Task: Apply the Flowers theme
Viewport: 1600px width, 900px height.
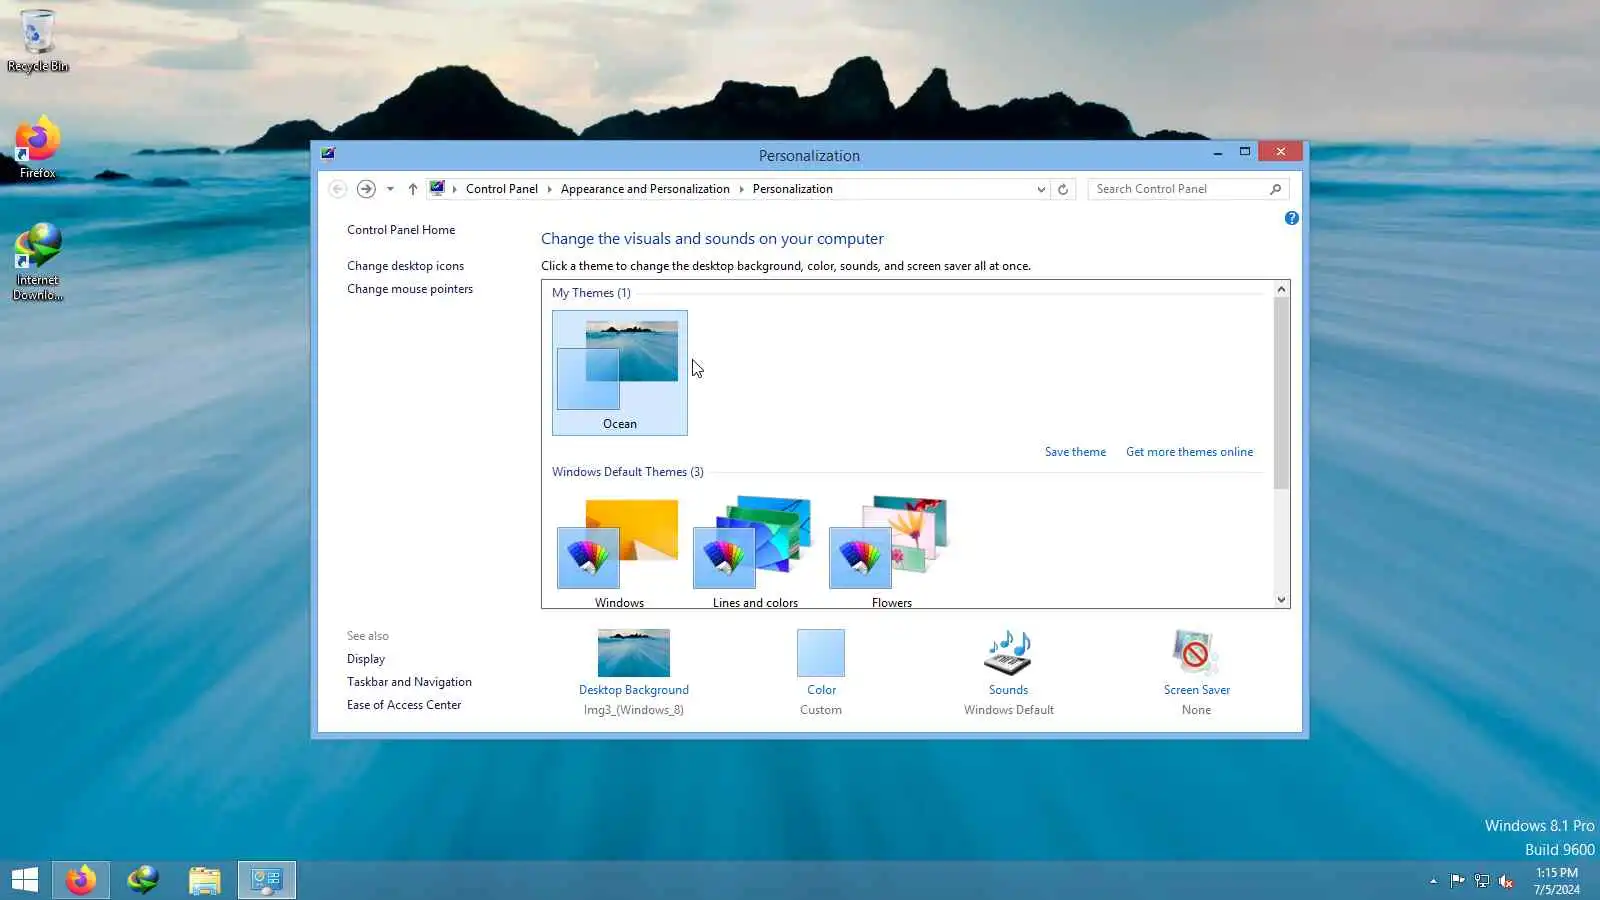Action: pos(892,551)
